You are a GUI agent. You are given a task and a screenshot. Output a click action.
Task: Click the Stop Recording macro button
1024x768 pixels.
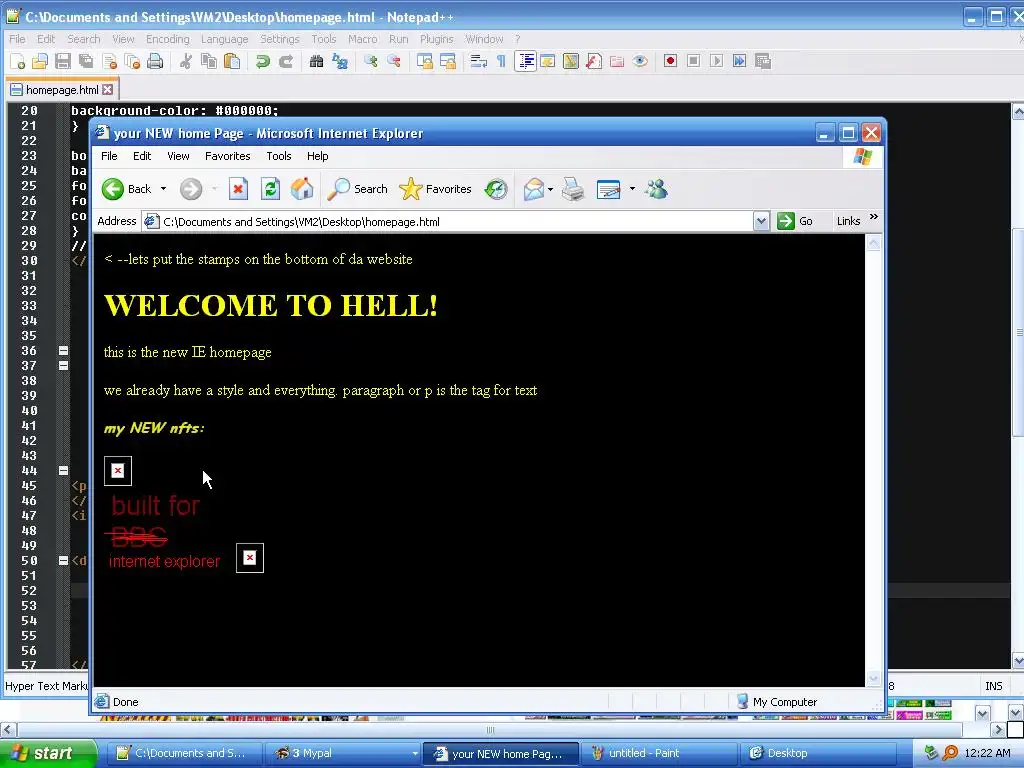(694, 61)
